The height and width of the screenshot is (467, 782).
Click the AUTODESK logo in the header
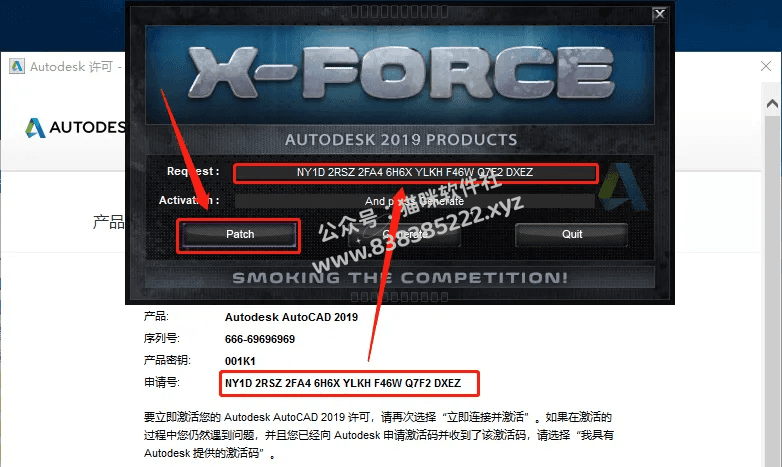click(x=75, y=128)
